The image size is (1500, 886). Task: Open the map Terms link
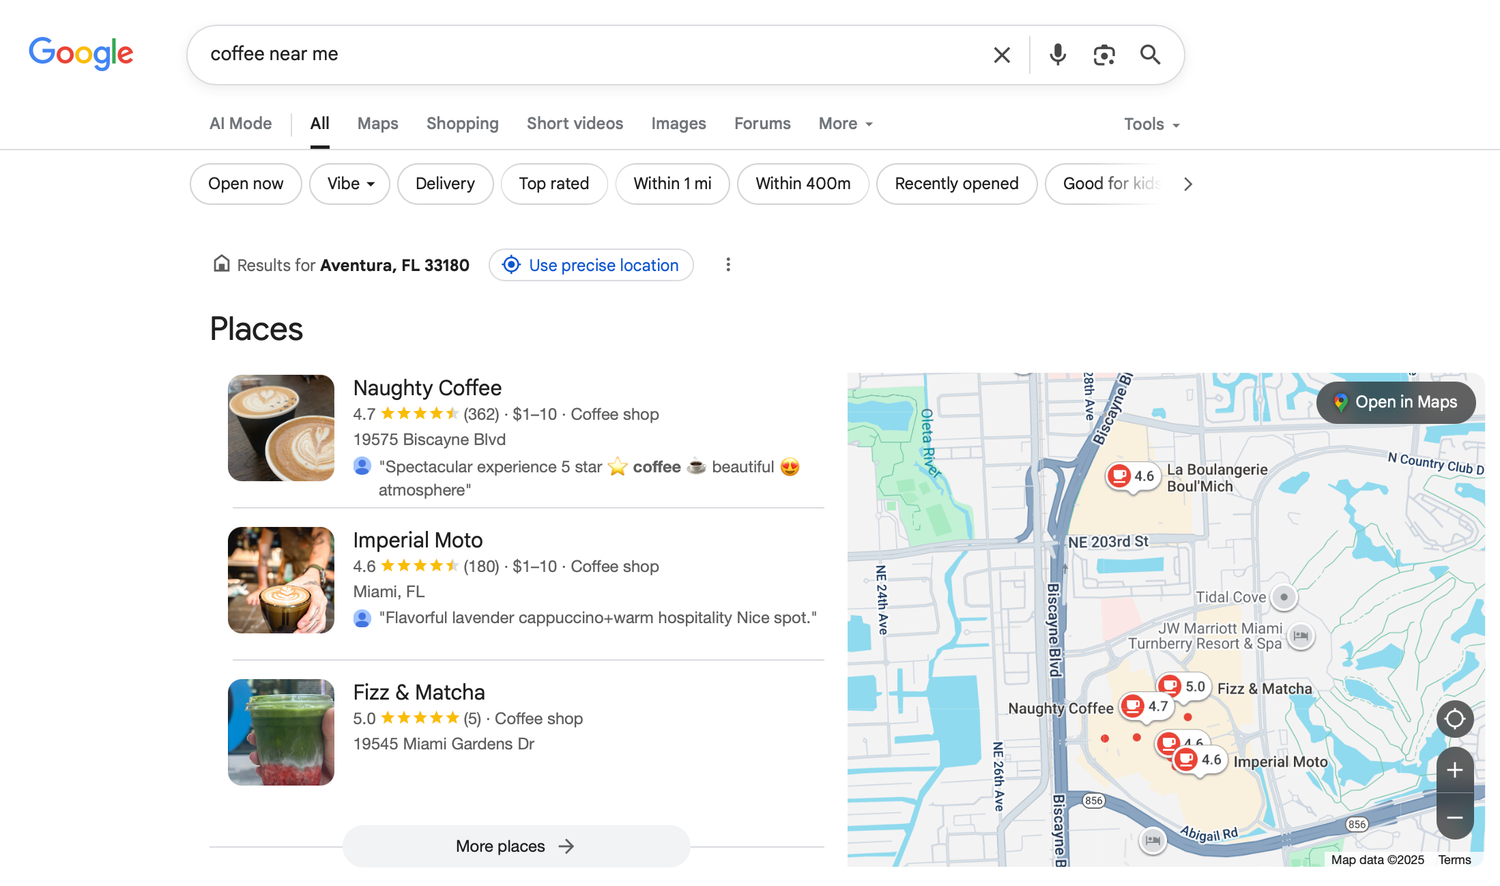(1454, 860)
